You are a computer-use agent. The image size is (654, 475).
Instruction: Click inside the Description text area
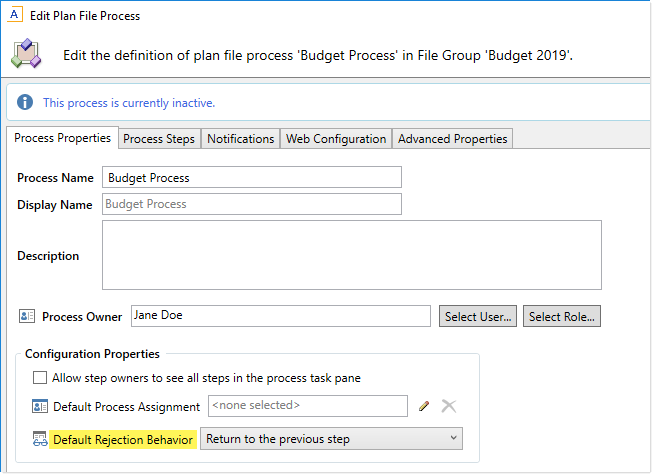[352, 255]
